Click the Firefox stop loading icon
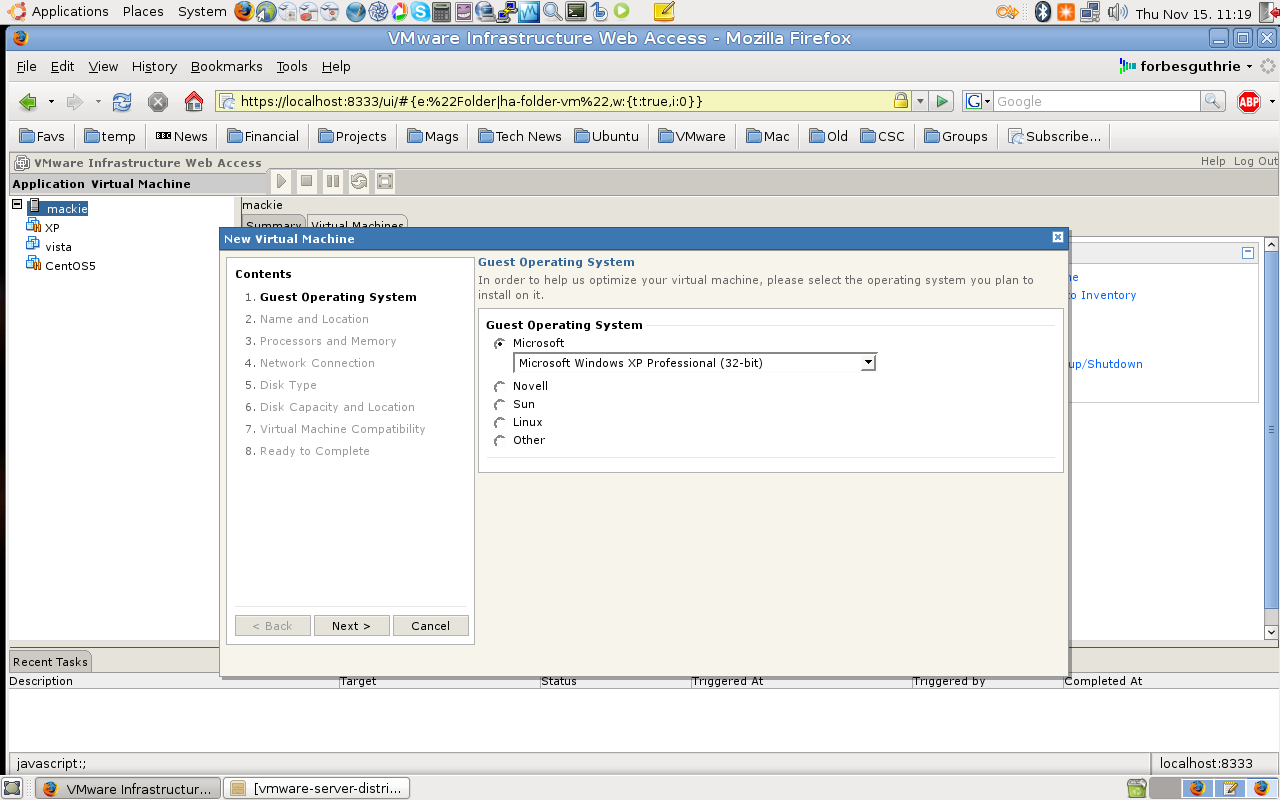This screenshot has width=1280, height=800. pos(157,102)
